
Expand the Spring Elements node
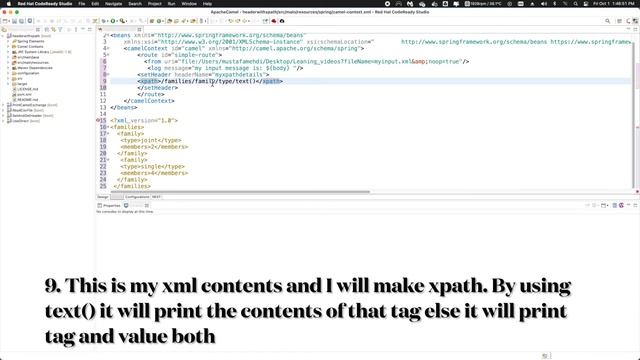coord(8,41)
